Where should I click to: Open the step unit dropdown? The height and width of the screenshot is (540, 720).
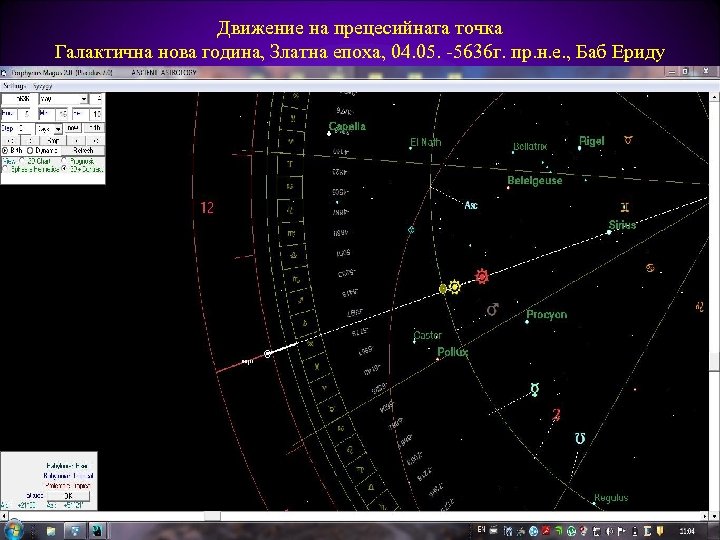tap(58, 129)
